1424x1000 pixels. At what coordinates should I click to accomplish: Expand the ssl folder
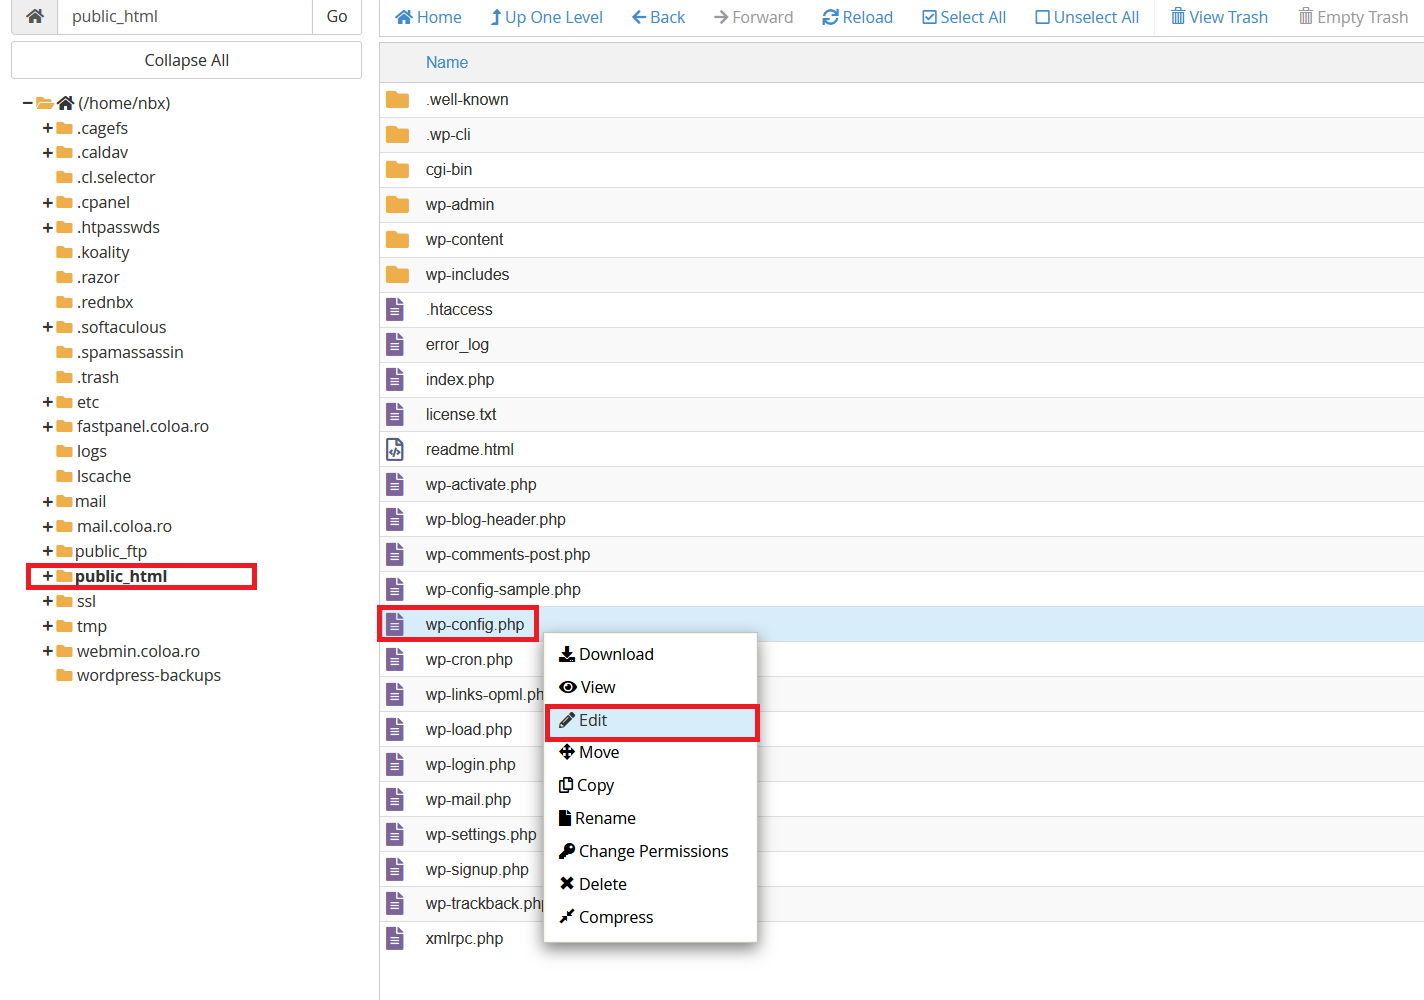coord(48,601)
